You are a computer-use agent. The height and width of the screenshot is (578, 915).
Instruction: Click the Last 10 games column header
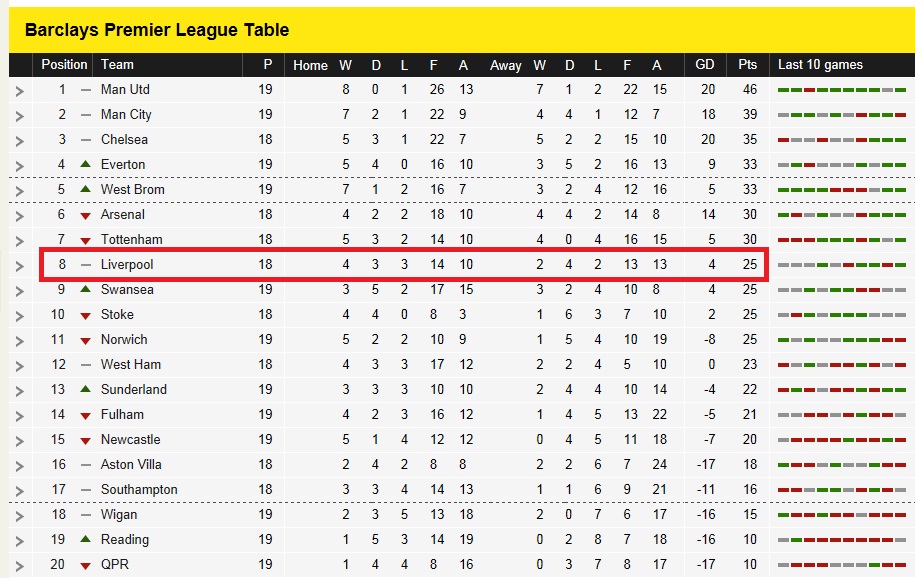point(820,64)
